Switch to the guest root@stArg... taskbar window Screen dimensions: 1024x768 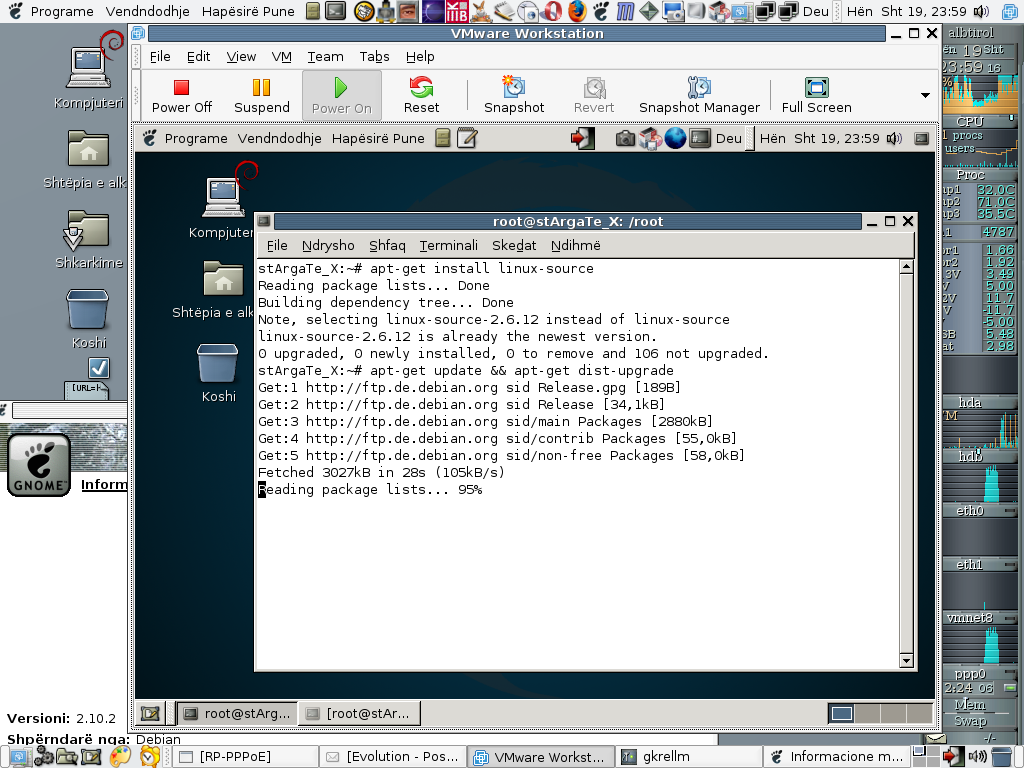[x=237, y=713]
